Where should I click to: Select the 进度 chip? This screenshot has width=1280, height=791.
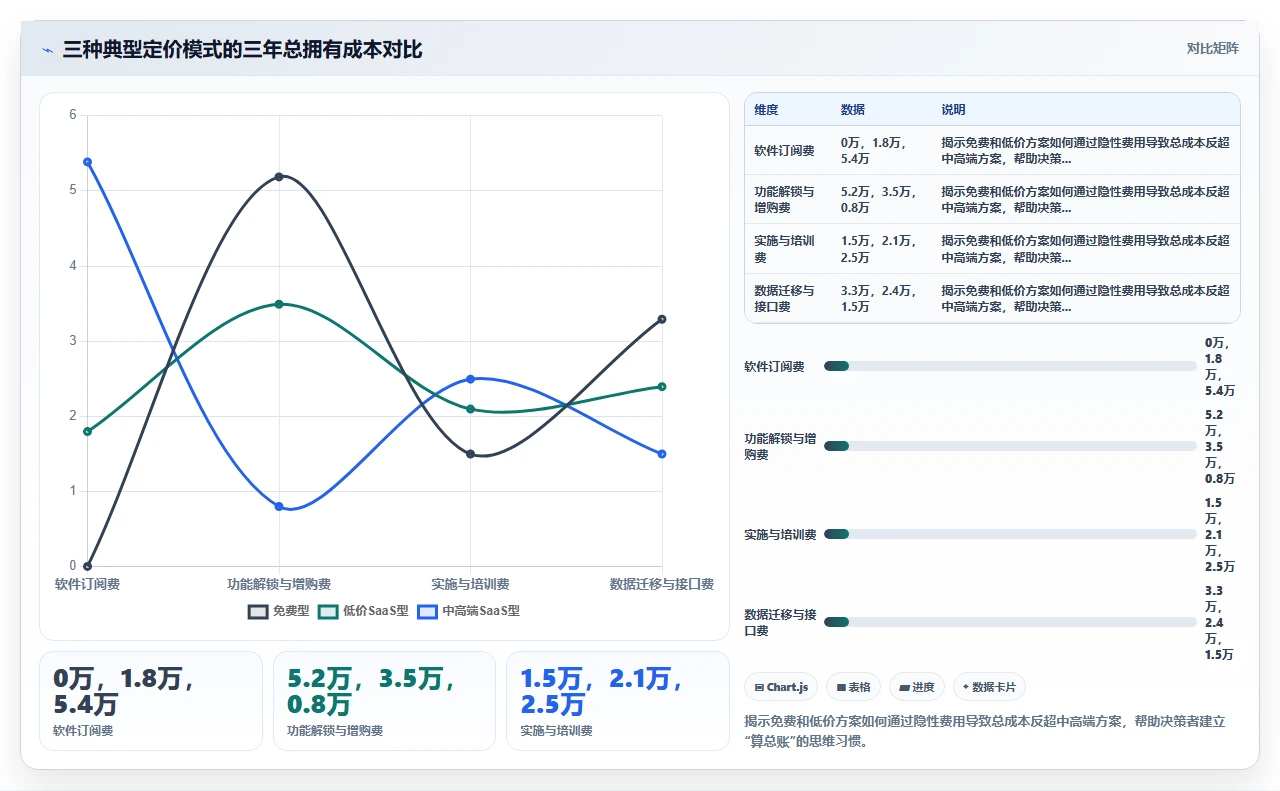coord(916,687)
